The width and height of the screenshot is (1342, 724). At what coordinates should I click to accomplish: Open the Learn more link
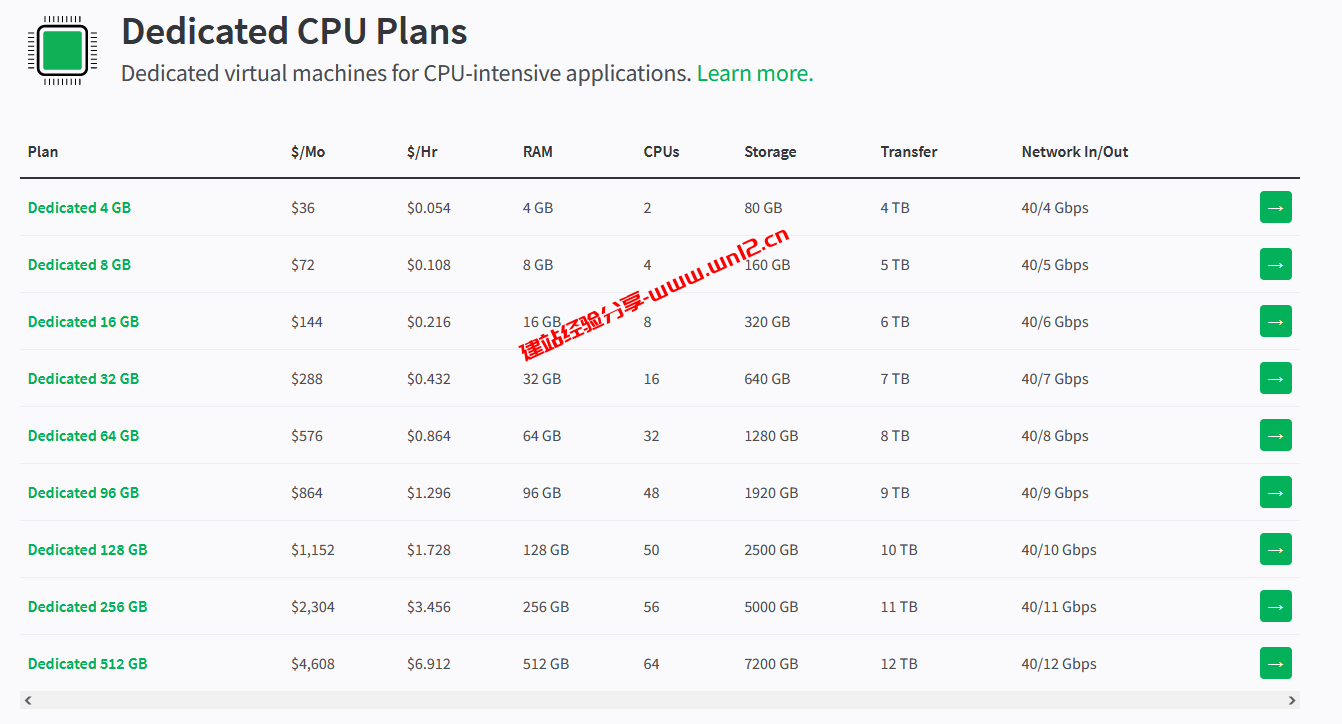(x=755, y=74)
